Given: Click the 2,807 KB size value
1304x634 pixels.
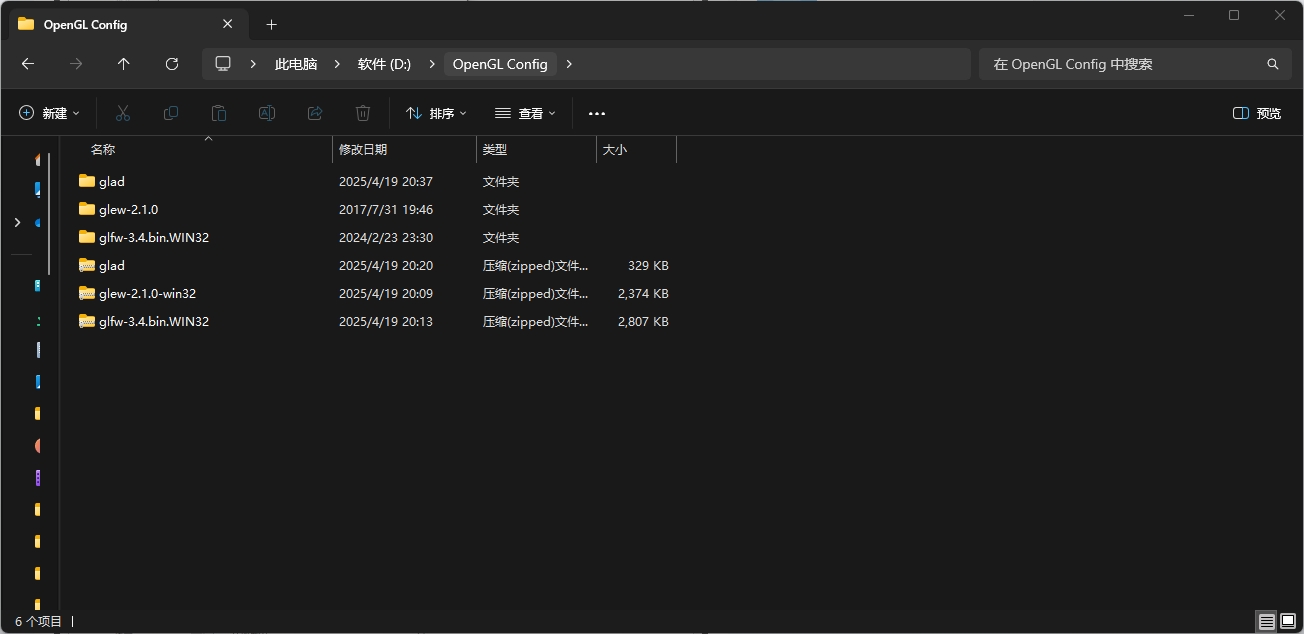Looking at the screenshot, I should (x=643, y=321).
